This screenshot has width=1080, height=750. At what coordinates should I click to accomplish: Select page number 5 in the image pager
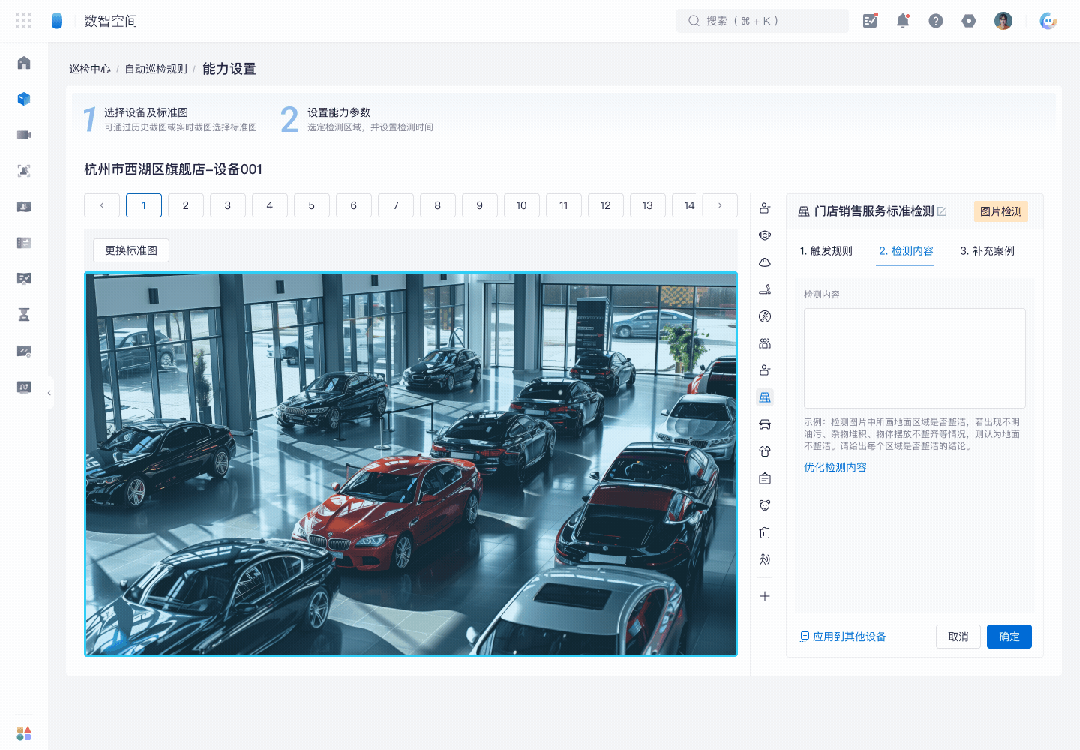(x=311, y=205)
